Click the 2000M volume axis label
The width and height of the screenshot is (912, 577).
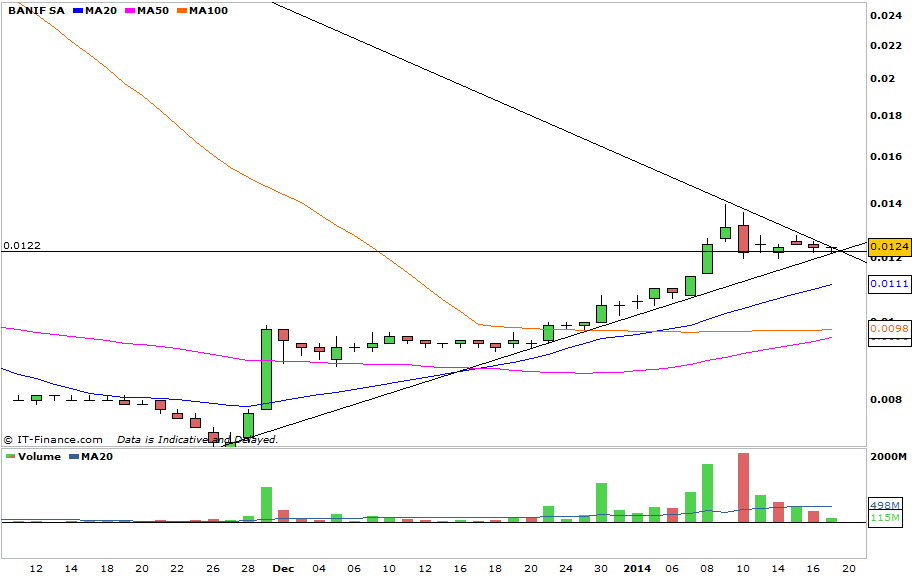pyautogui.click(x=888, y=457)
